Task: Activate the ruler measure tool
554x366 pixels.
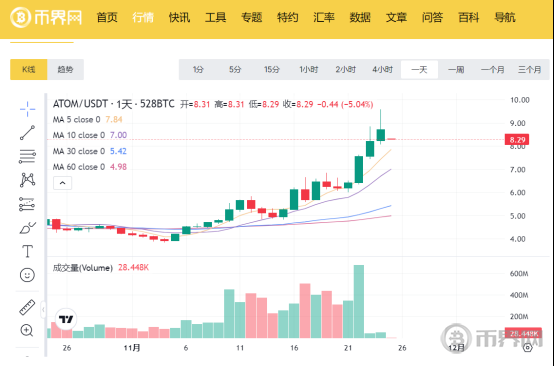Action: pos(27,307)
